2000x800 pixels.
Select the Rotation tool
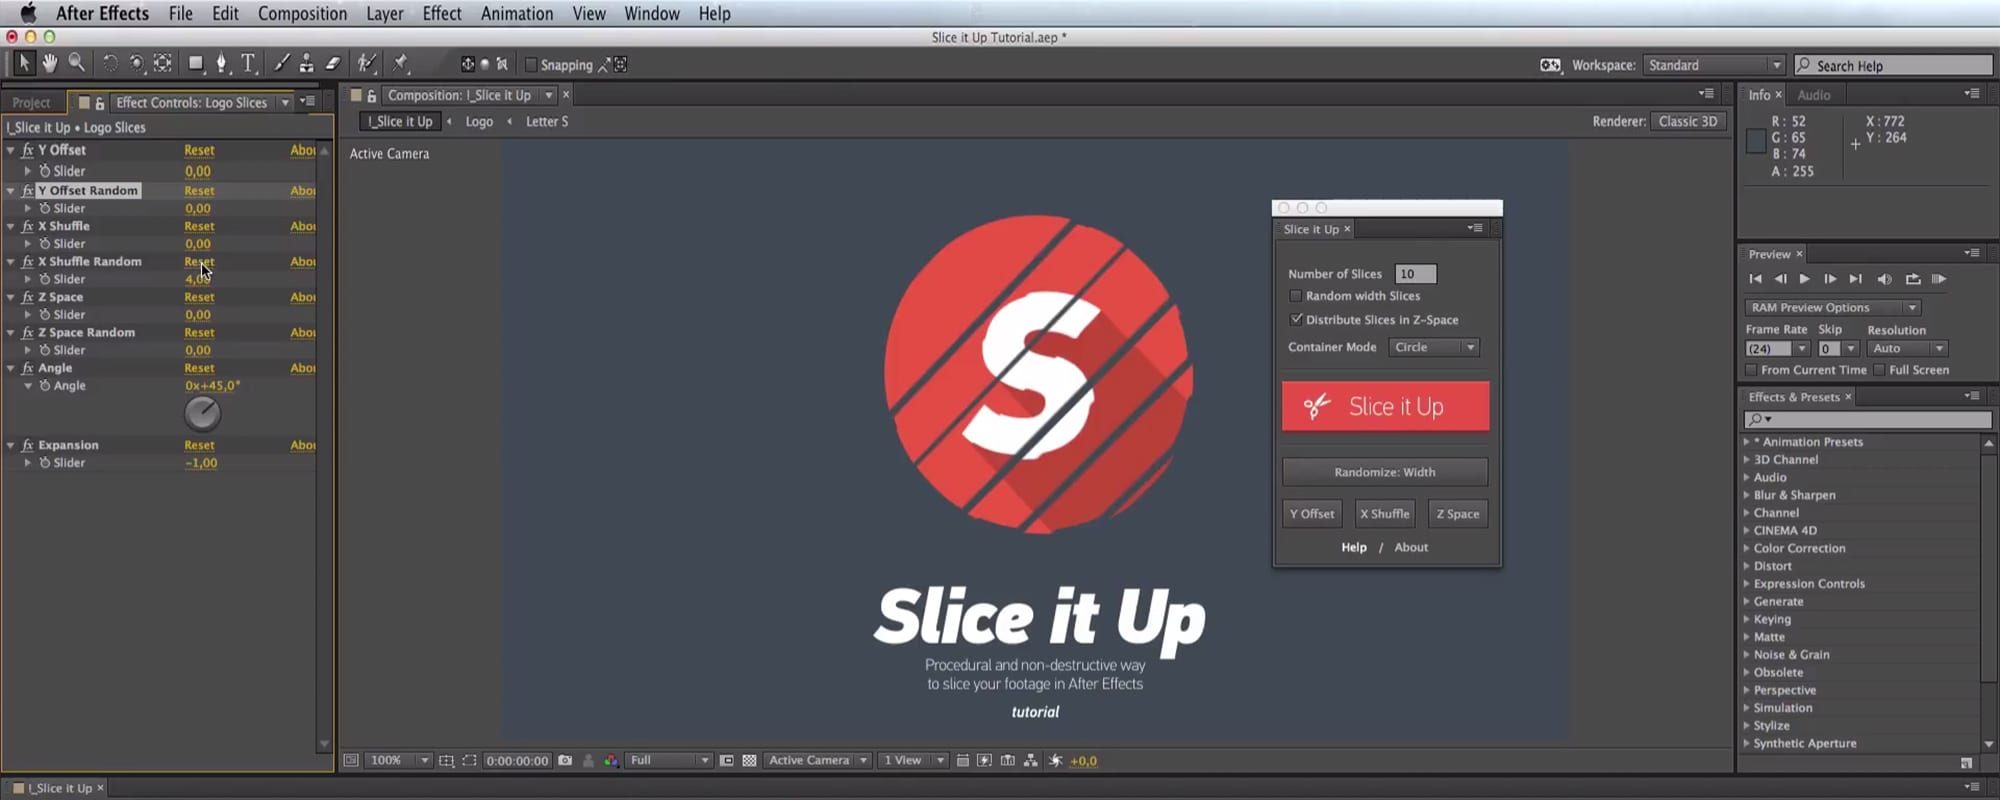(110, 63)
